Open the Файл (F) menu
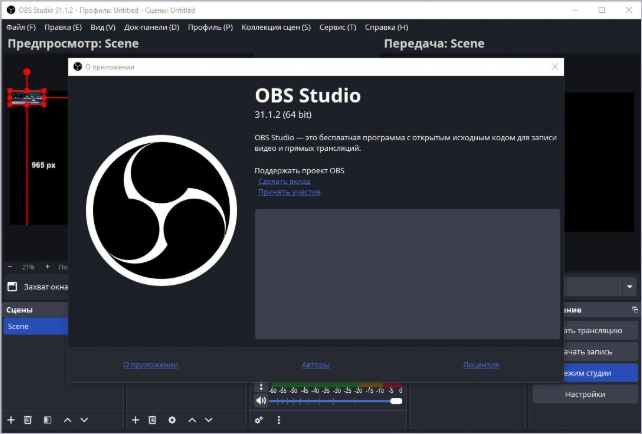Viewport: 642px width, 434px height. pyautogui.click(x=21, y=27)
